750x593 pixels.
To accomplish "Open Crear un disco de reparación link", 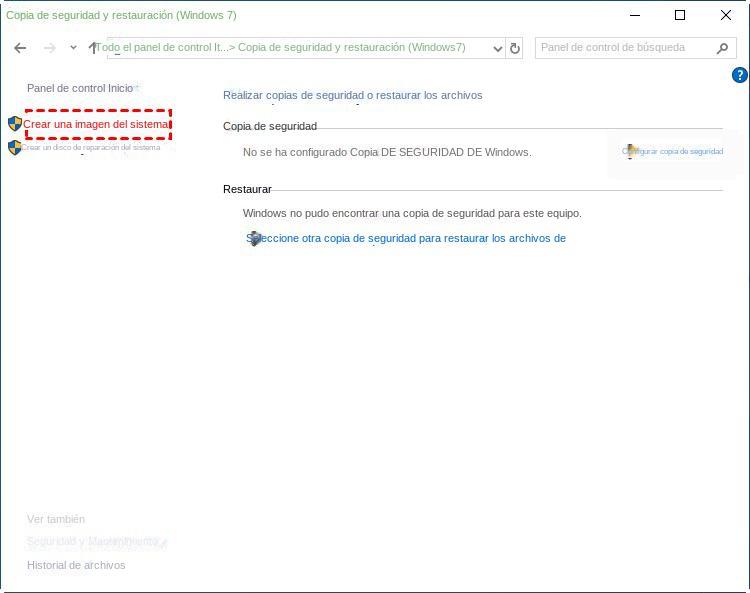I will click(90, 147).
